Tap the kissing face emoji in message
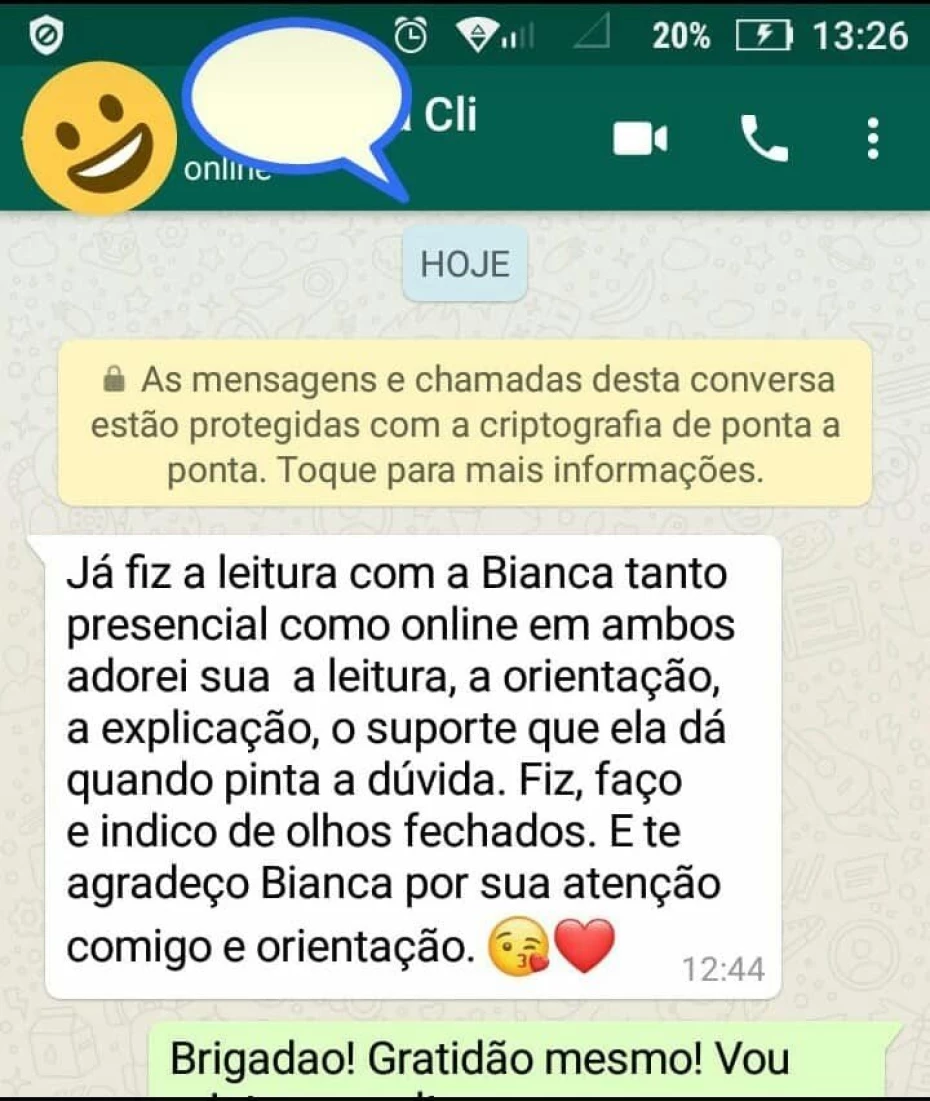This screenshot has width=930, height=1101. pos(519,946)
